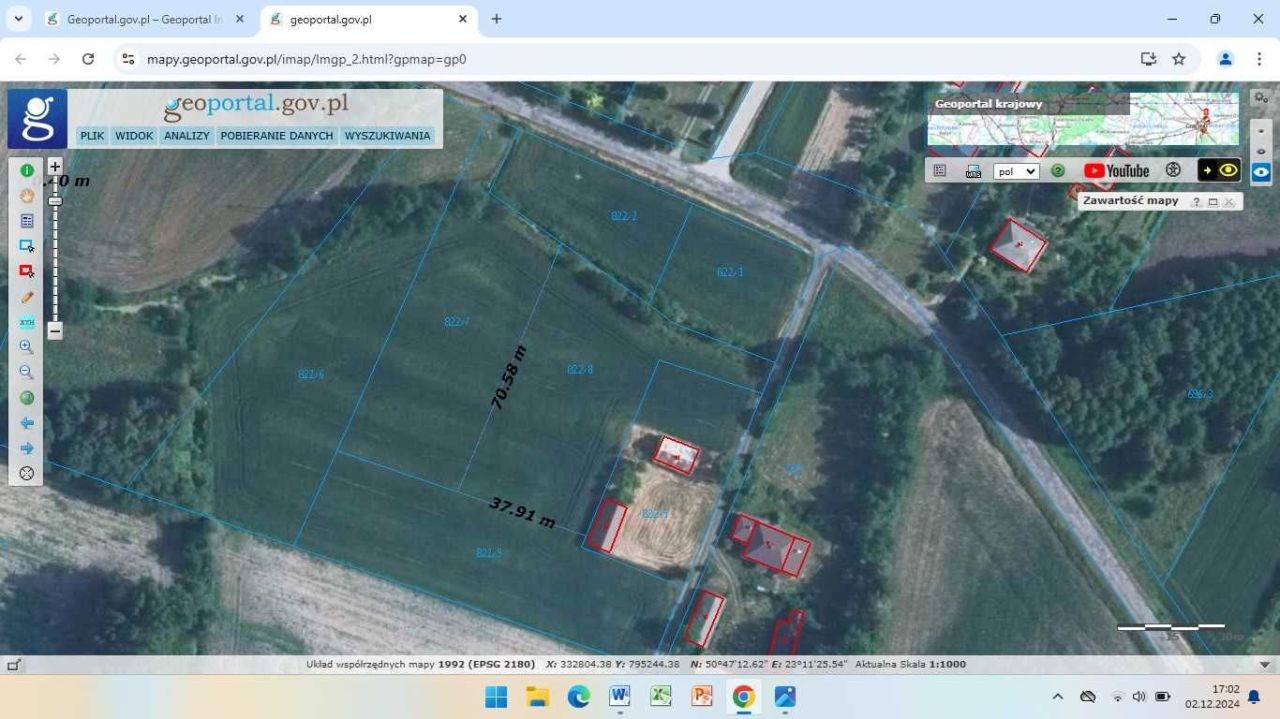Click the minus button on zoom slider
1280x719 pixels.
tap(55, 330)
